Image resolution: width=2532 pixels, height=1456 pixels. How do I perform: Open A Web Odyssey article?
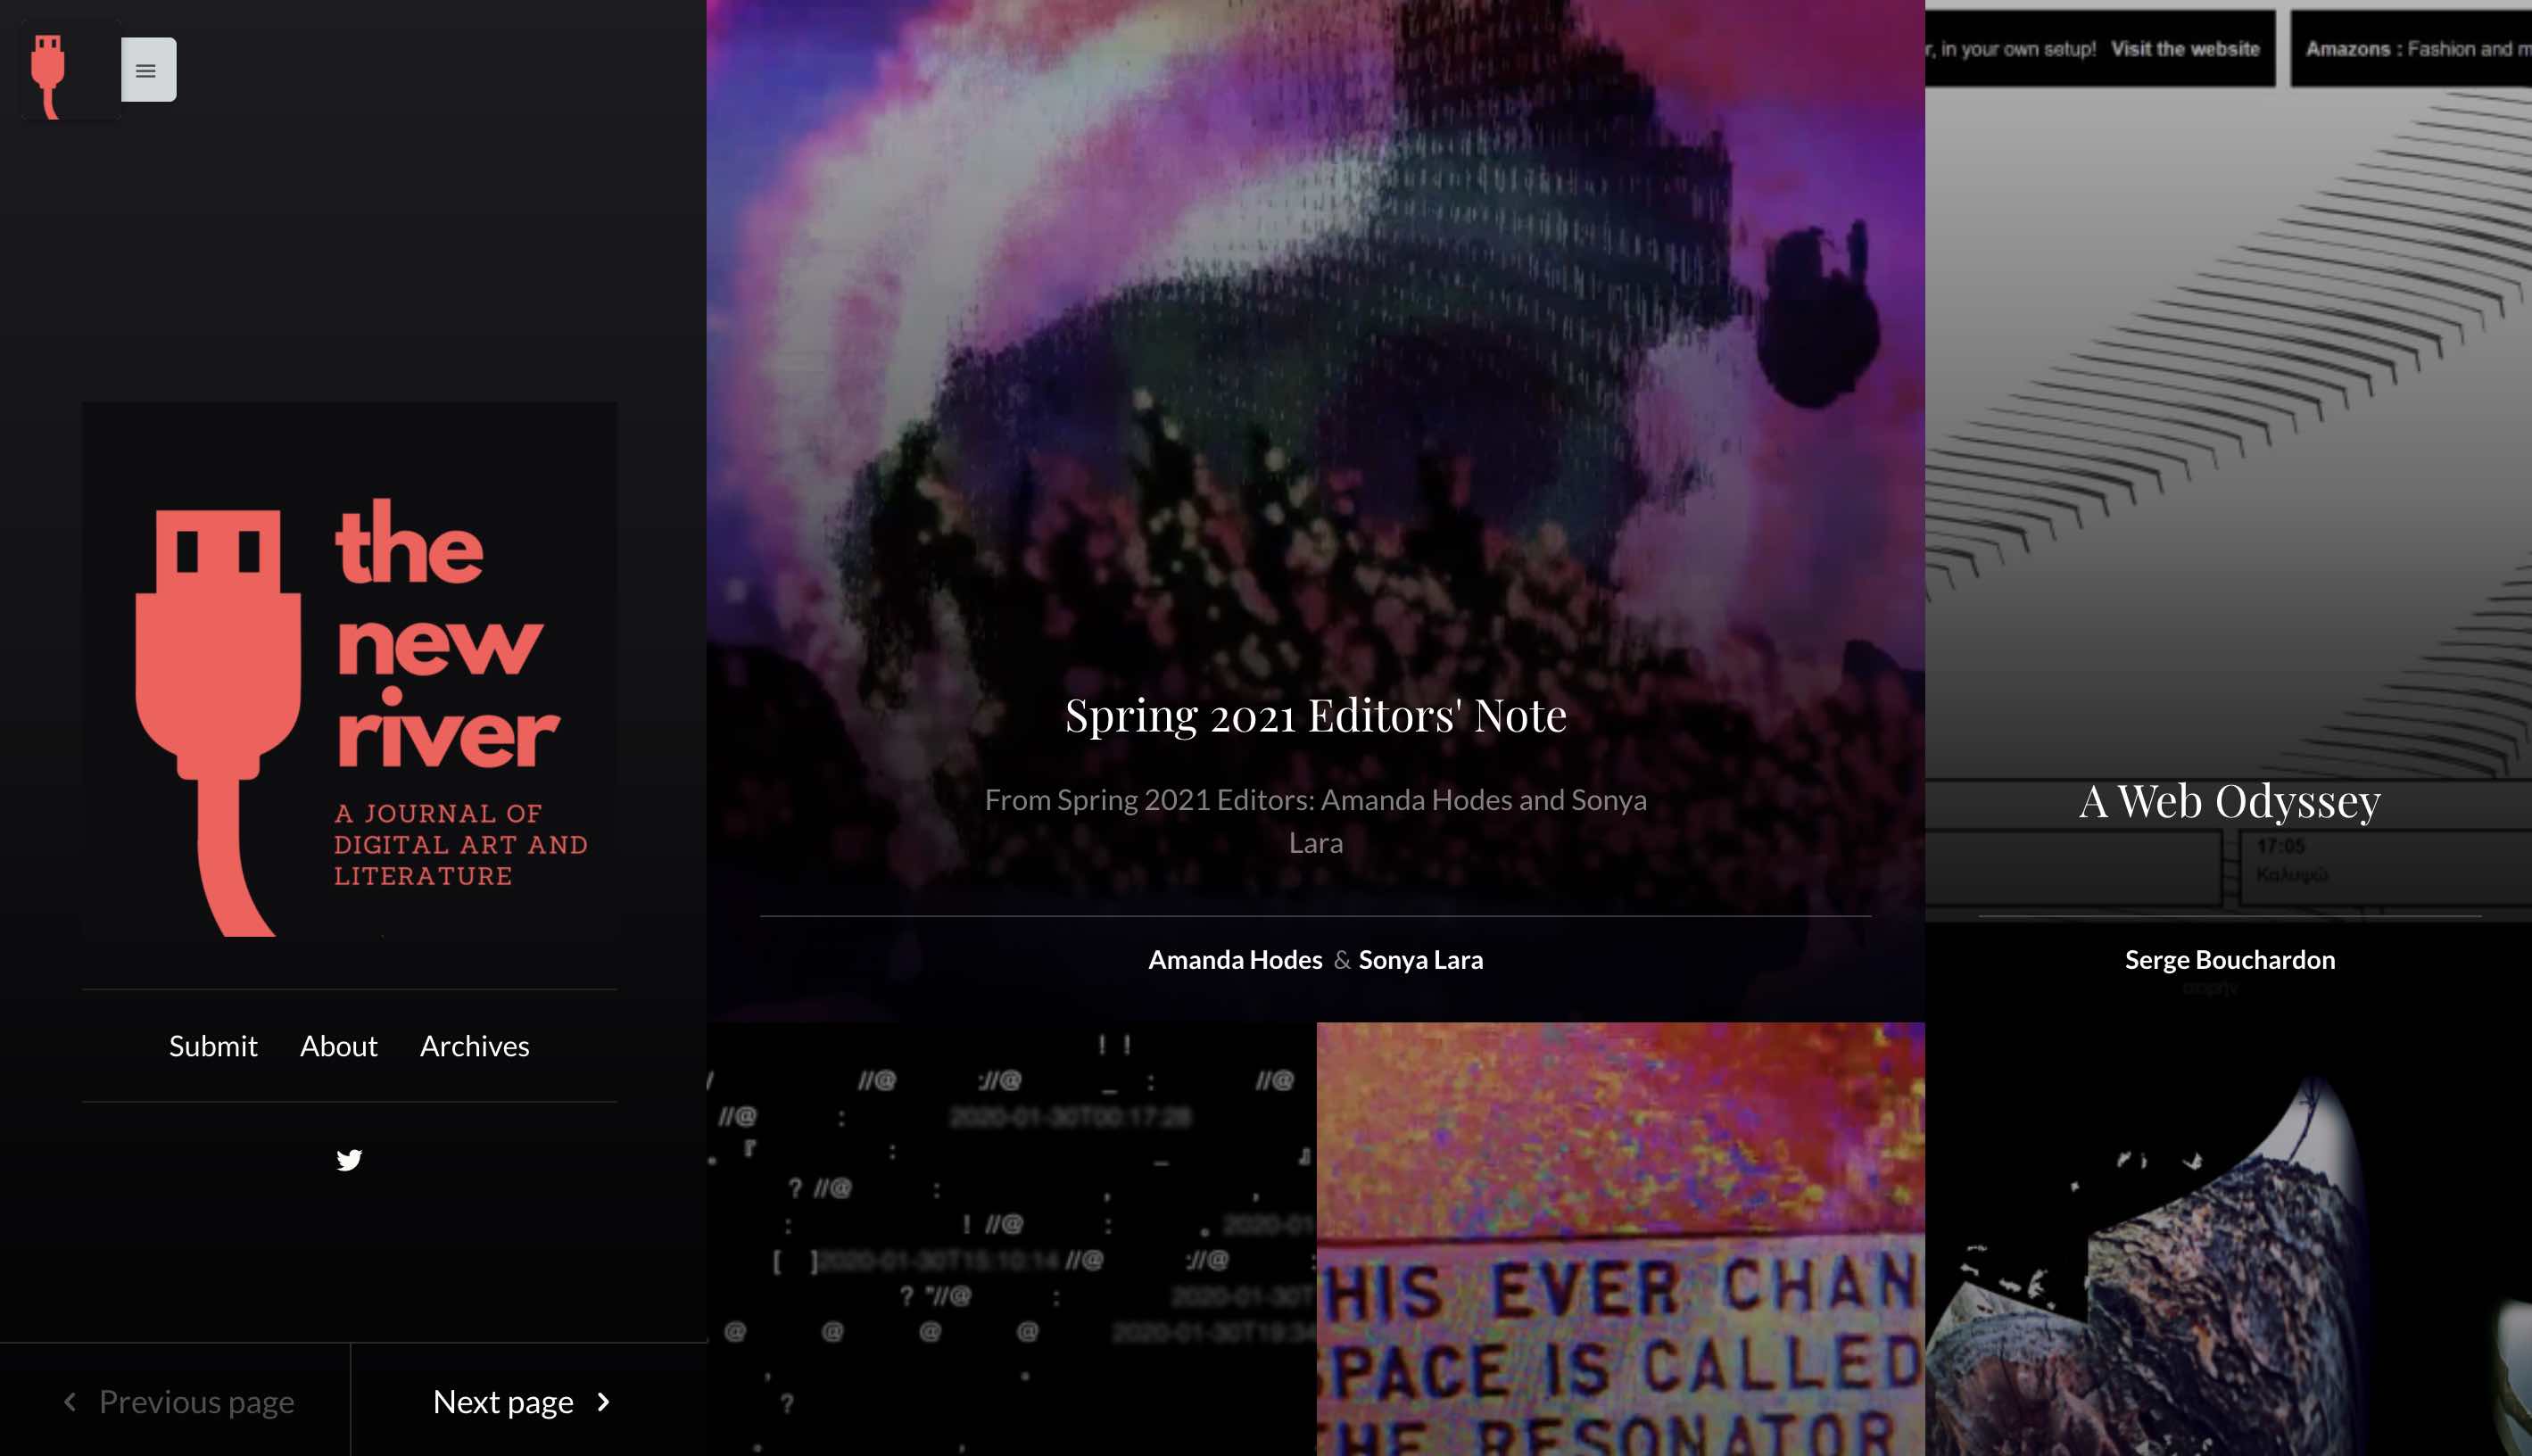pos(2229,800)
